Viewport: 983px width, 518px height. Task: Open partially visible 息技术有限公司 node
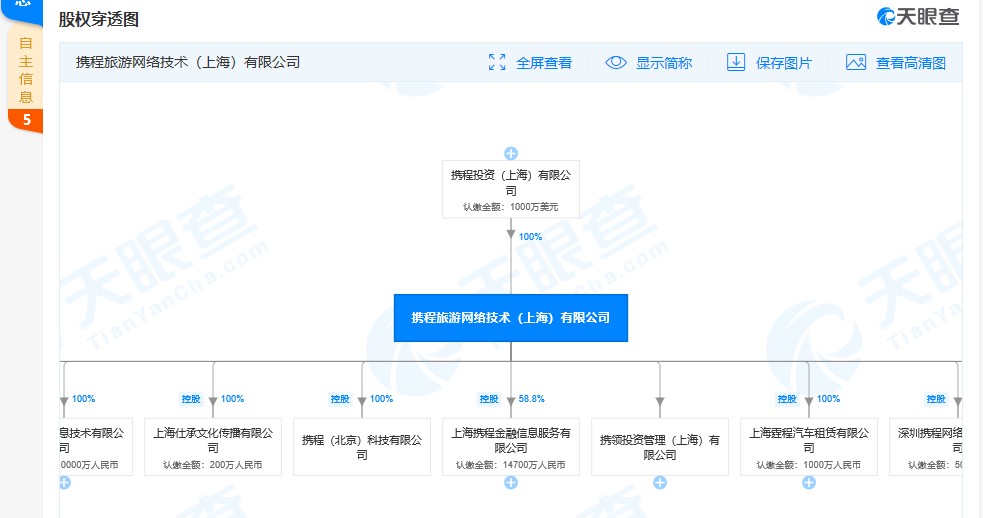tap(96, 447)
